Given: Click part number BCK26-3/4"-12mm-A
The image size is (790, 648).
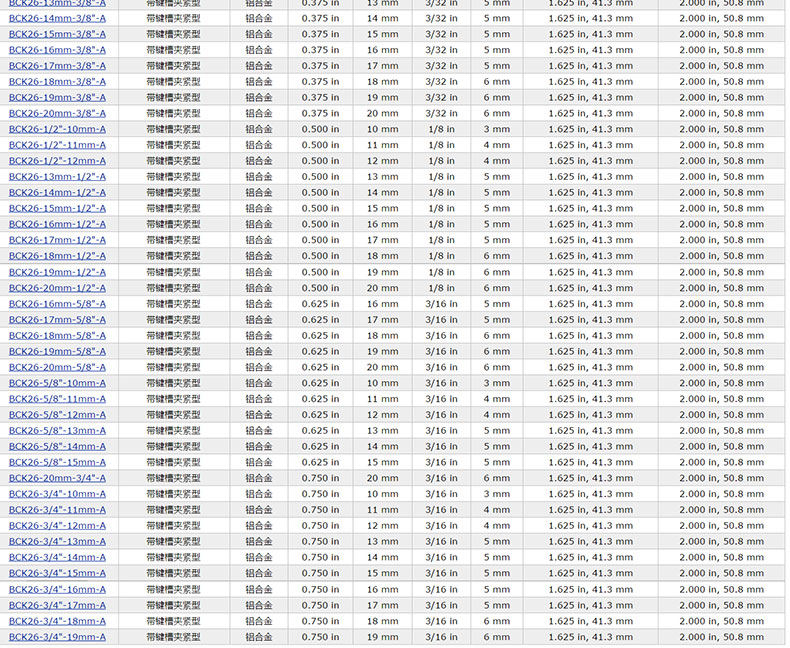Looking at the screenshot, I should coord(57,526).
